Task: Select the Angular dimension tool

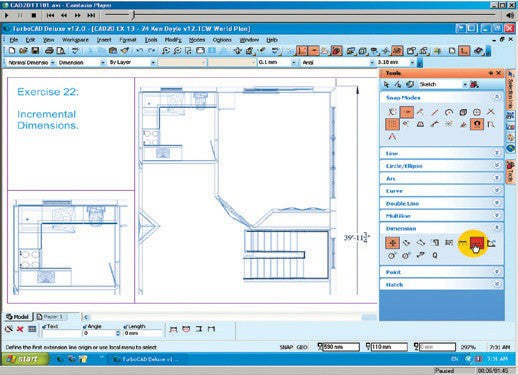Action: (491, 243)
